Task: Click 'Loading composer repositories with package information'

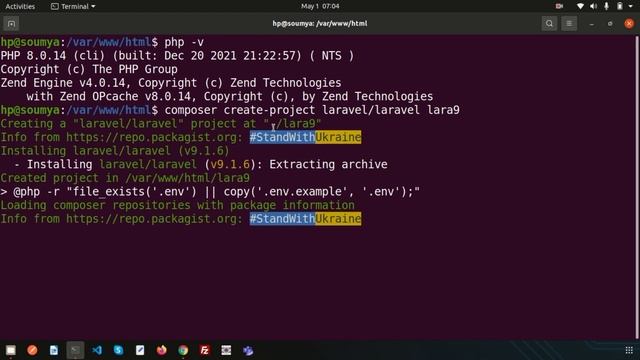Action: click(178, 205)
